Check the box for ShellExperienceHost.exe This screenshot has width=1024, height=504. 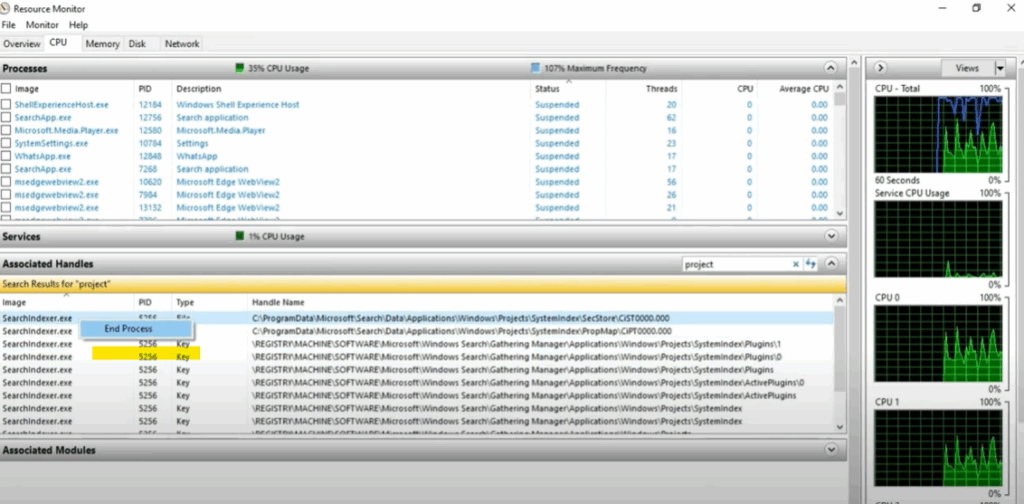7,104
